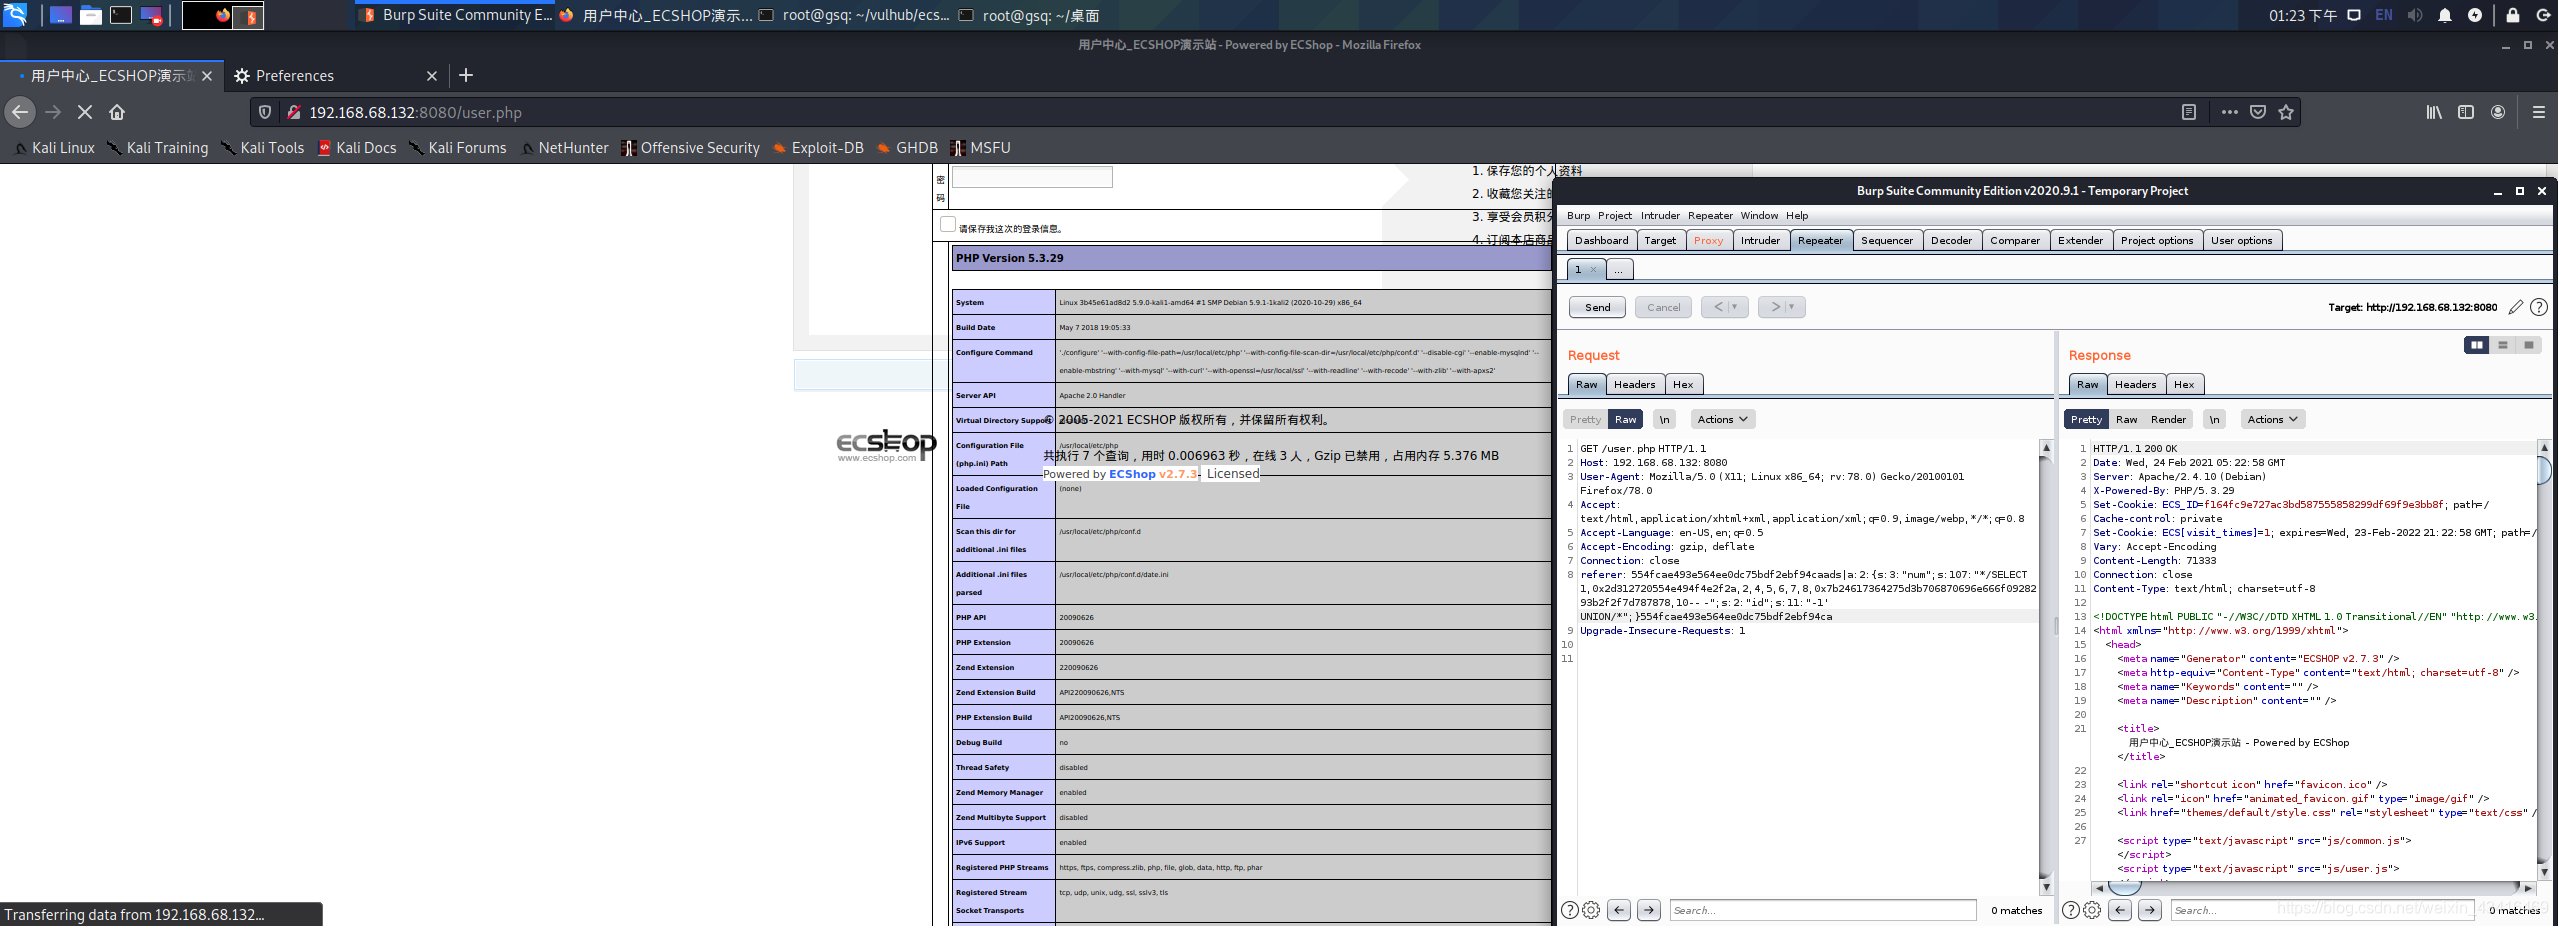Open response search settings gear icon
Viewport: 2558px width, 926px height.
pyautogui.click(x=2092, y=910)
